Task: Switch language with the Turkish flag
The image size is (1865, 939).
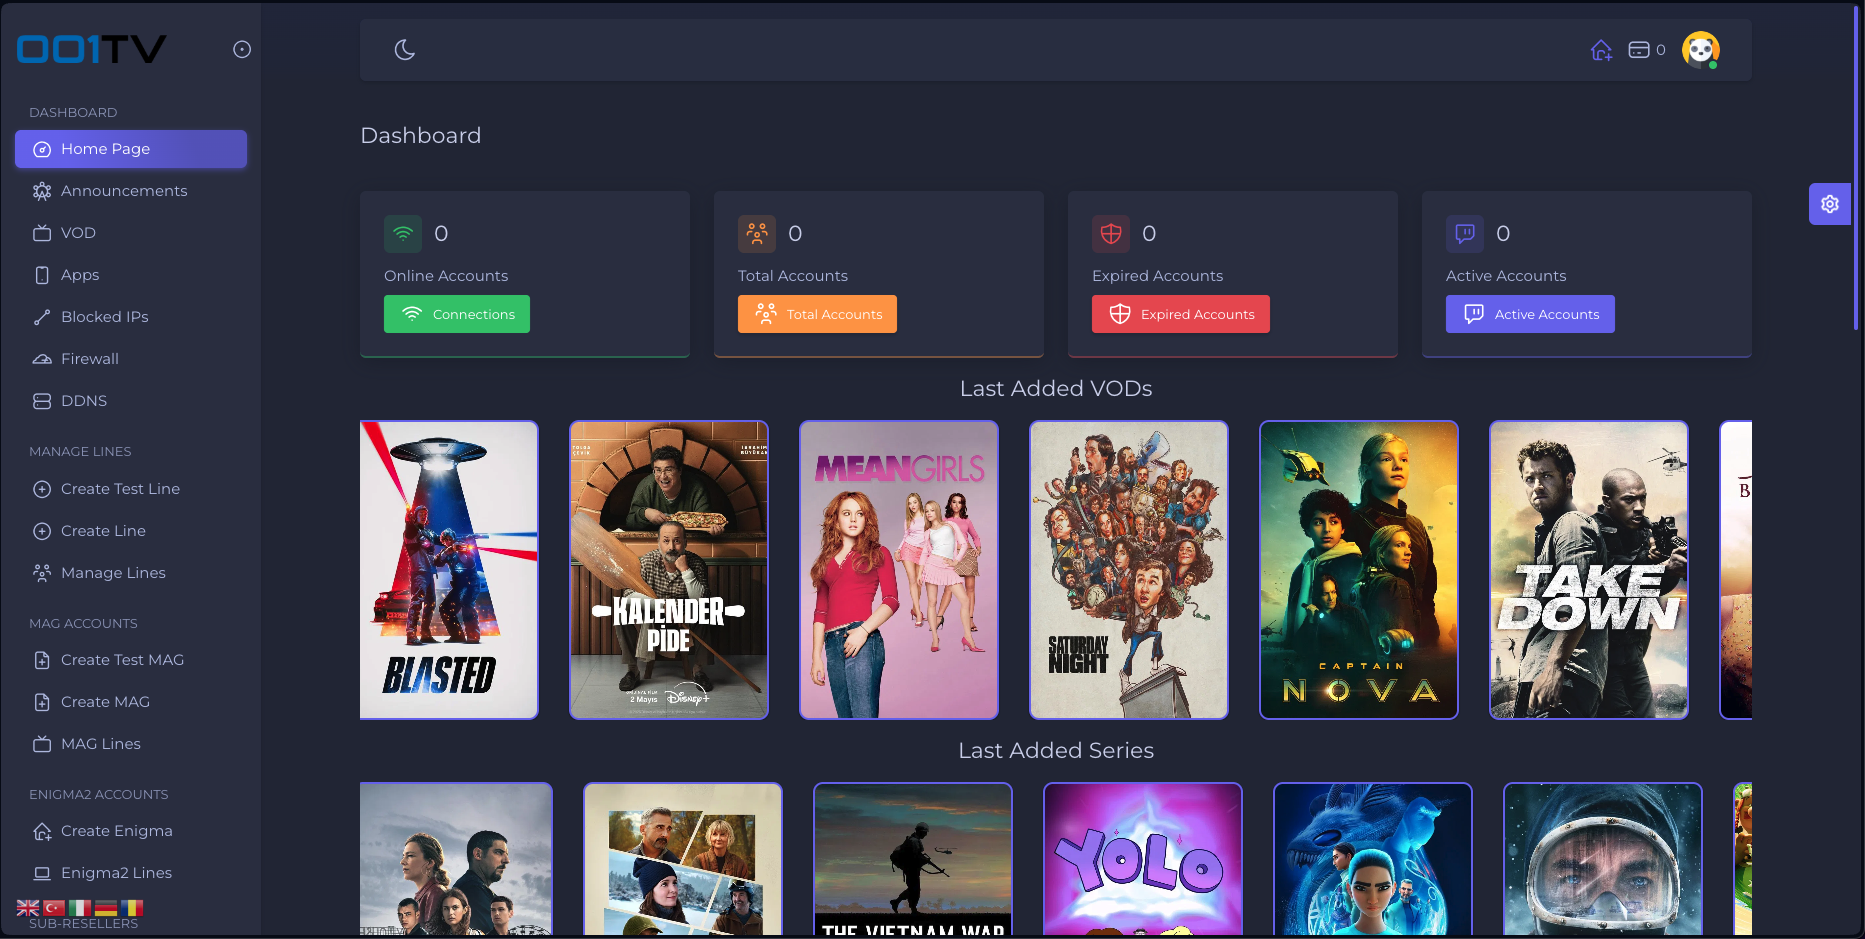Action: point(54,908)
